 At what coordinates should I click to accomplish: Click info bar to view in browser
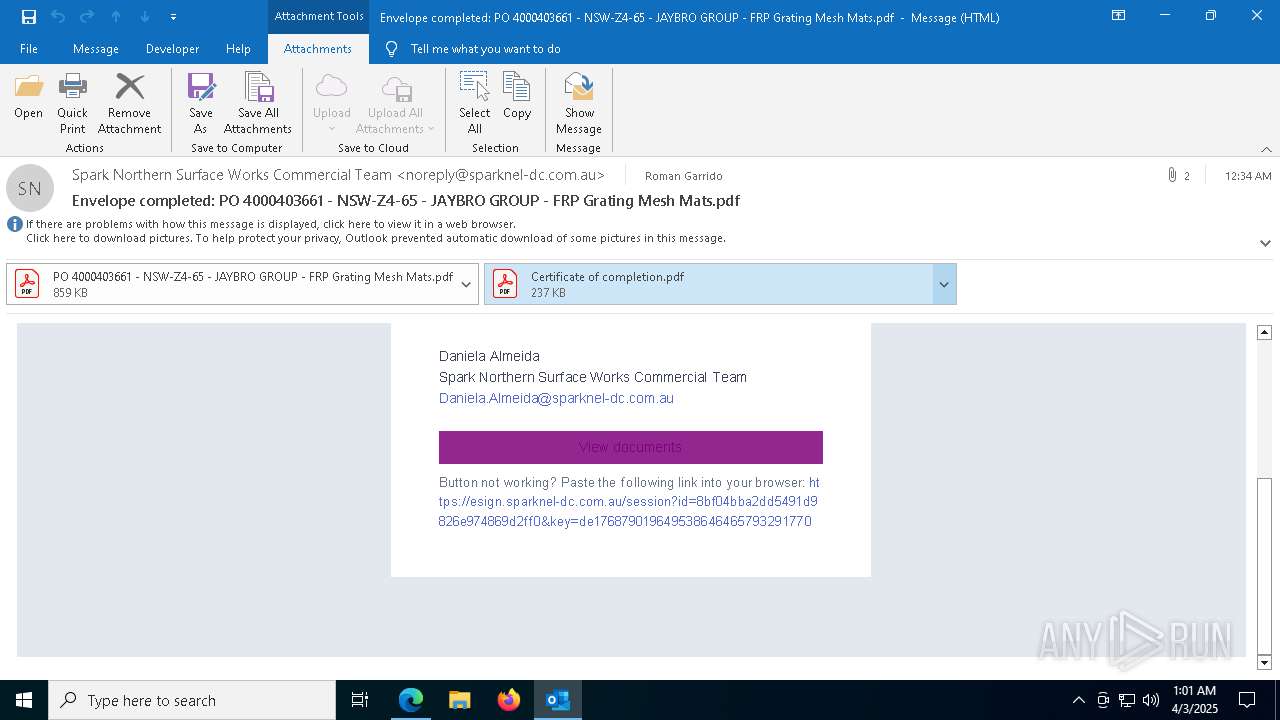[x=271, y=224]
